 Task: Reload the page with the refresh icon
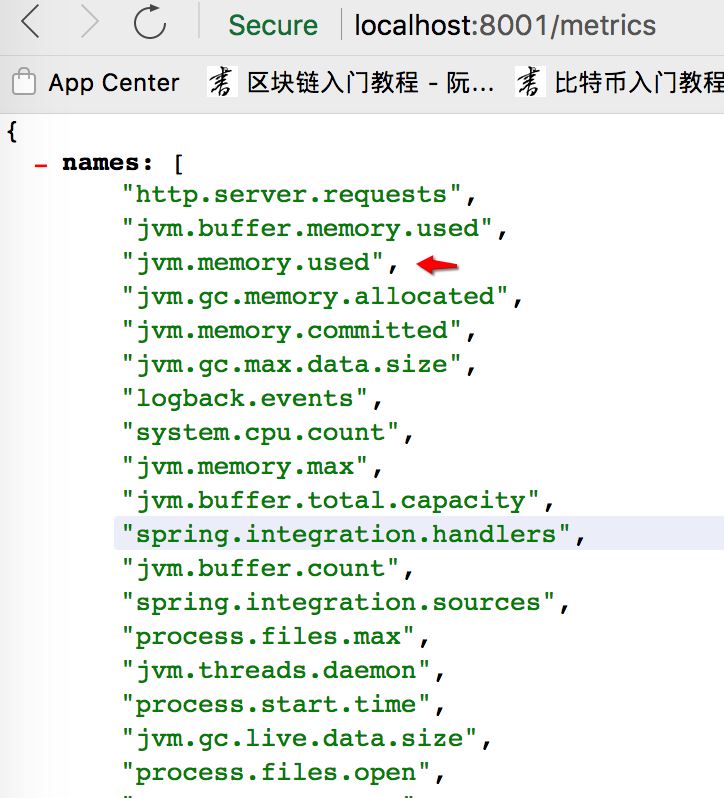pos(150,23)
